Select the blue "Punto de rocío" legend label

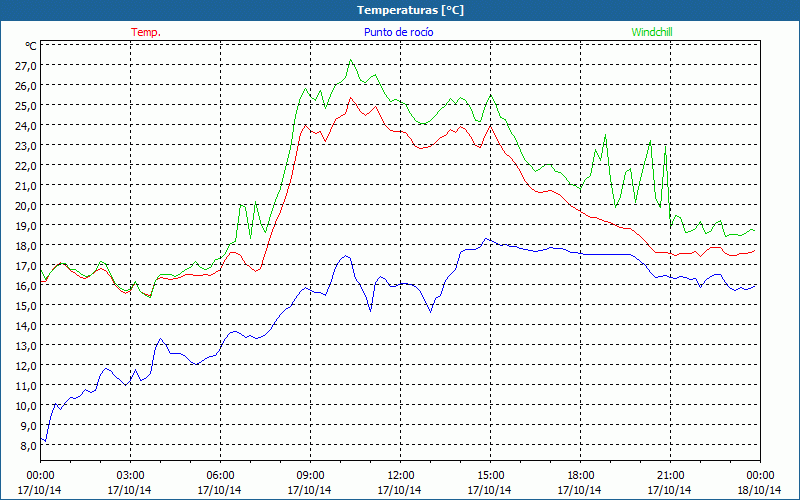tap(398, 32)
